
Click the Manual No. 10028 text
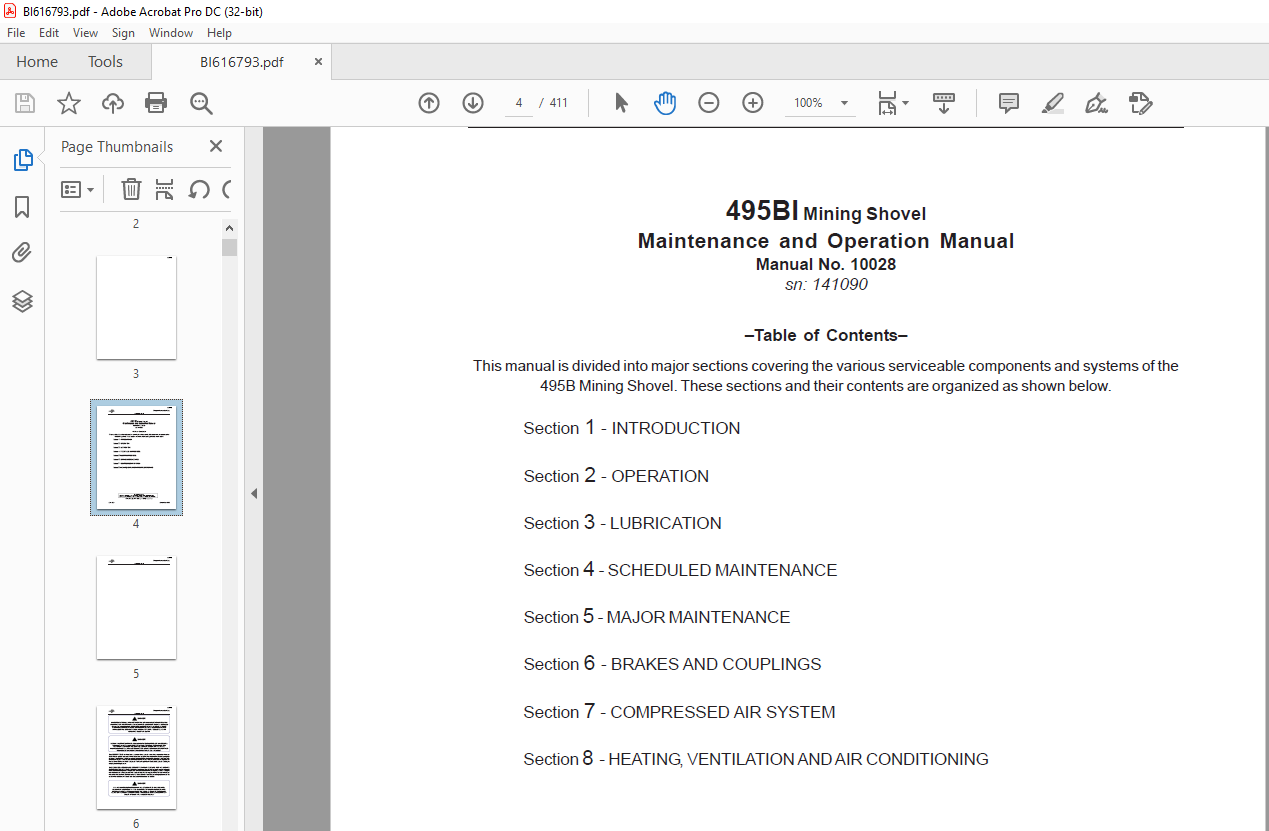coord(826,265)
